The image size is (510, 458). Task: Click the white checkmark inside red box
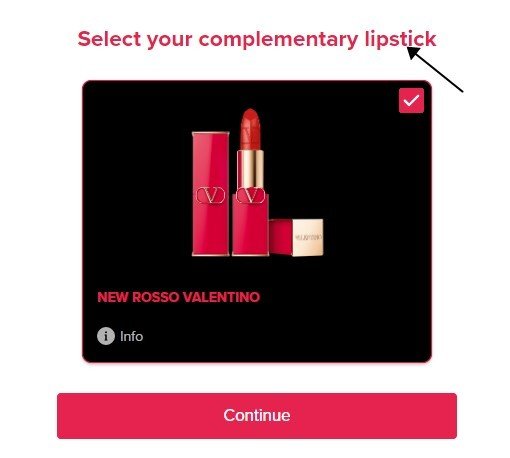point(411,100)
